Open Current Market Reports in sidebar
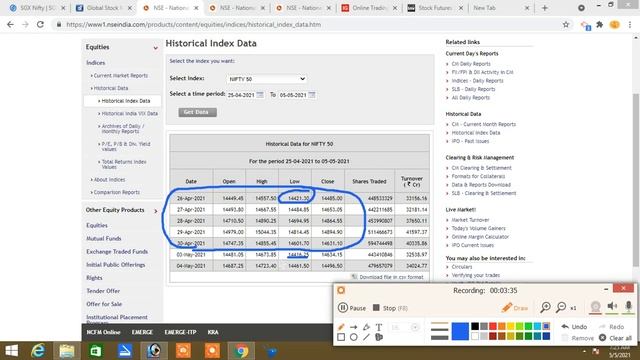This screenshot has height=360, width=640. pyautogui.click(x=120, y=76)
